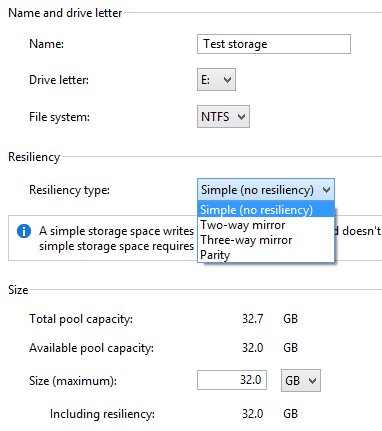Collapse the Resiliency type combo box
This screenshot has width=382, height=431.
(266, 190)
